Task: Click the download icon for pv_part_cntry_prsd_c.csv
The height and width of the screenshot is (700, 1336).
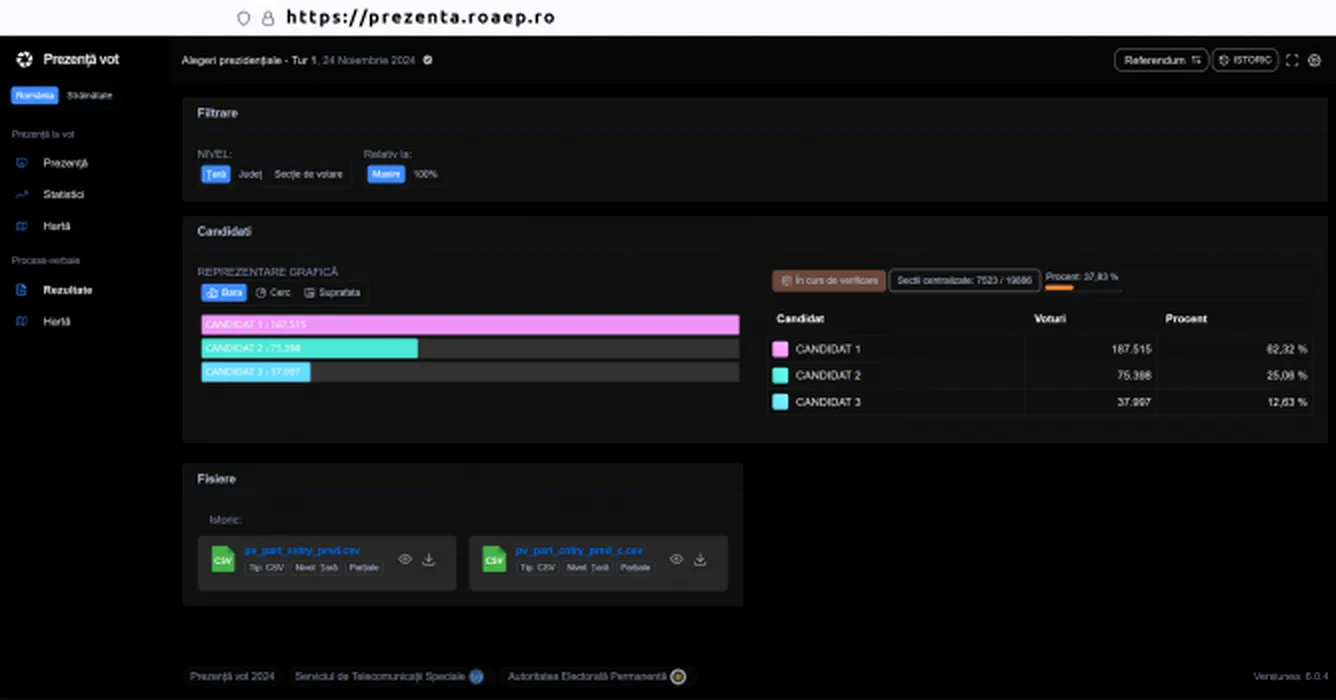Action: point(700,560)
